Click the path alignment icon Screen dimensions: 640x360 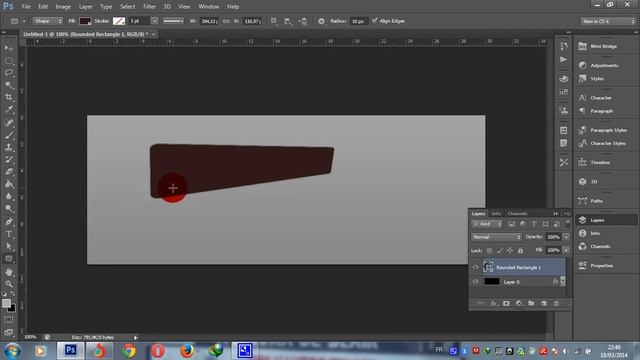tap(288, 21)
